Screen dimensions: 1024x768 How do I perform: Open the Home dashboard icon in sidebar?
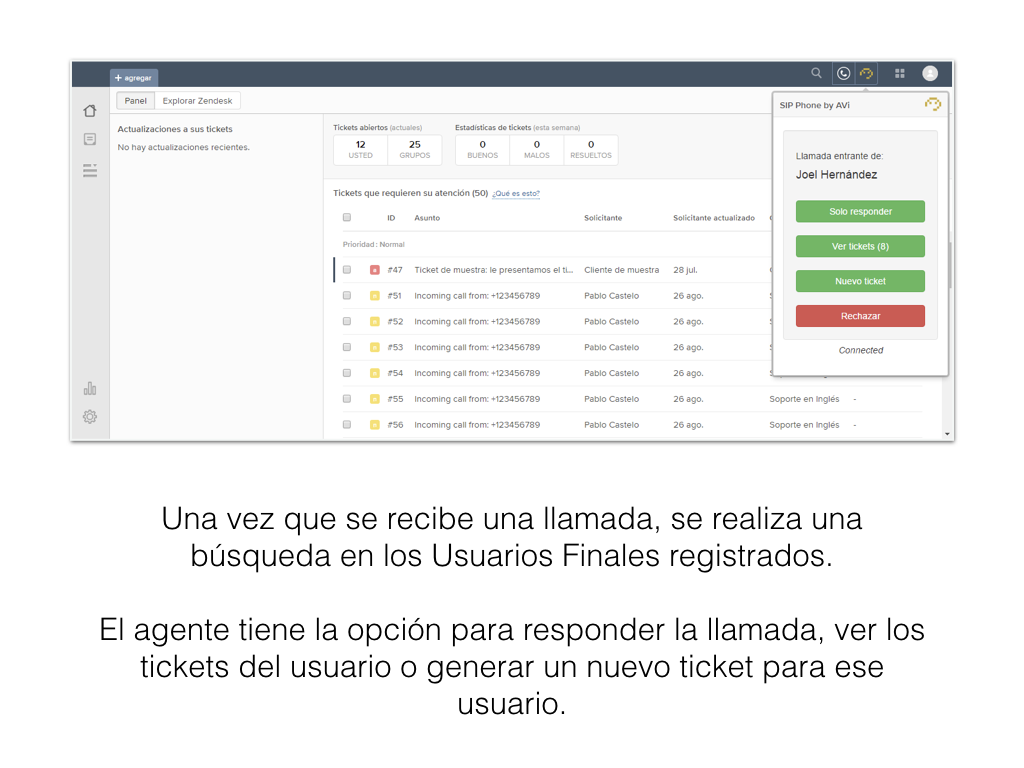click(x=90, y=111)
